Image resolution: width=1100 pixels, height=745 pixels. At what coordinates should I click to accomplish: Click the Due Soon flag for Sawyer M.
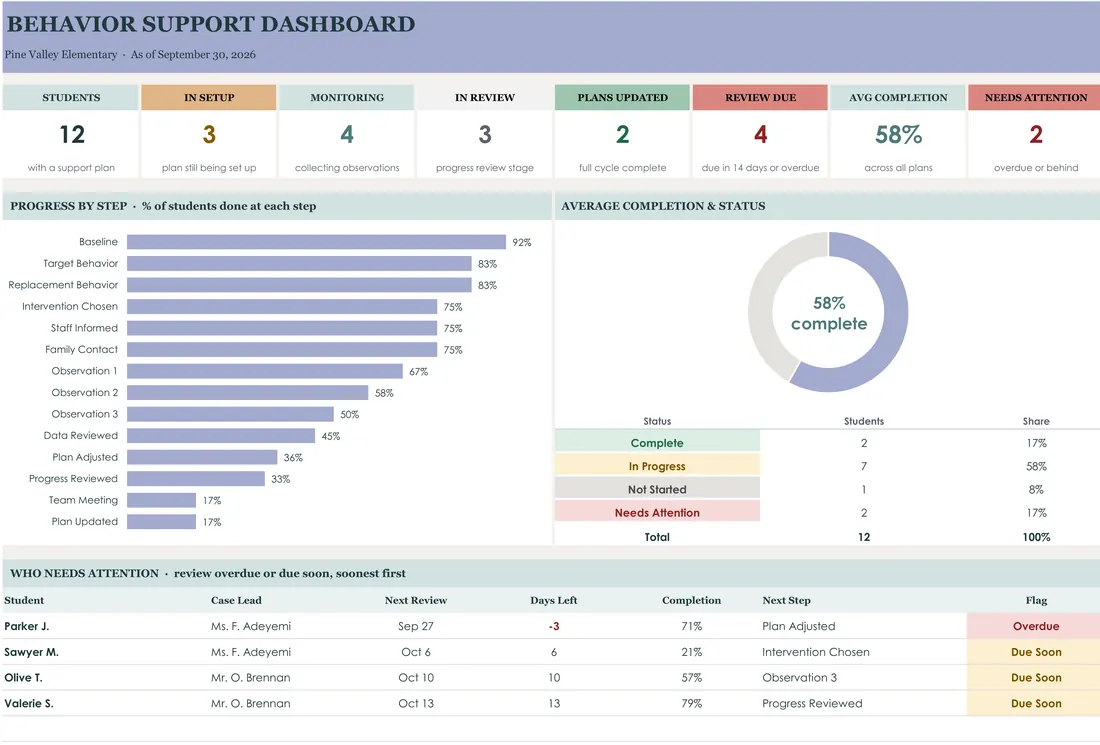click(1035, 652)
